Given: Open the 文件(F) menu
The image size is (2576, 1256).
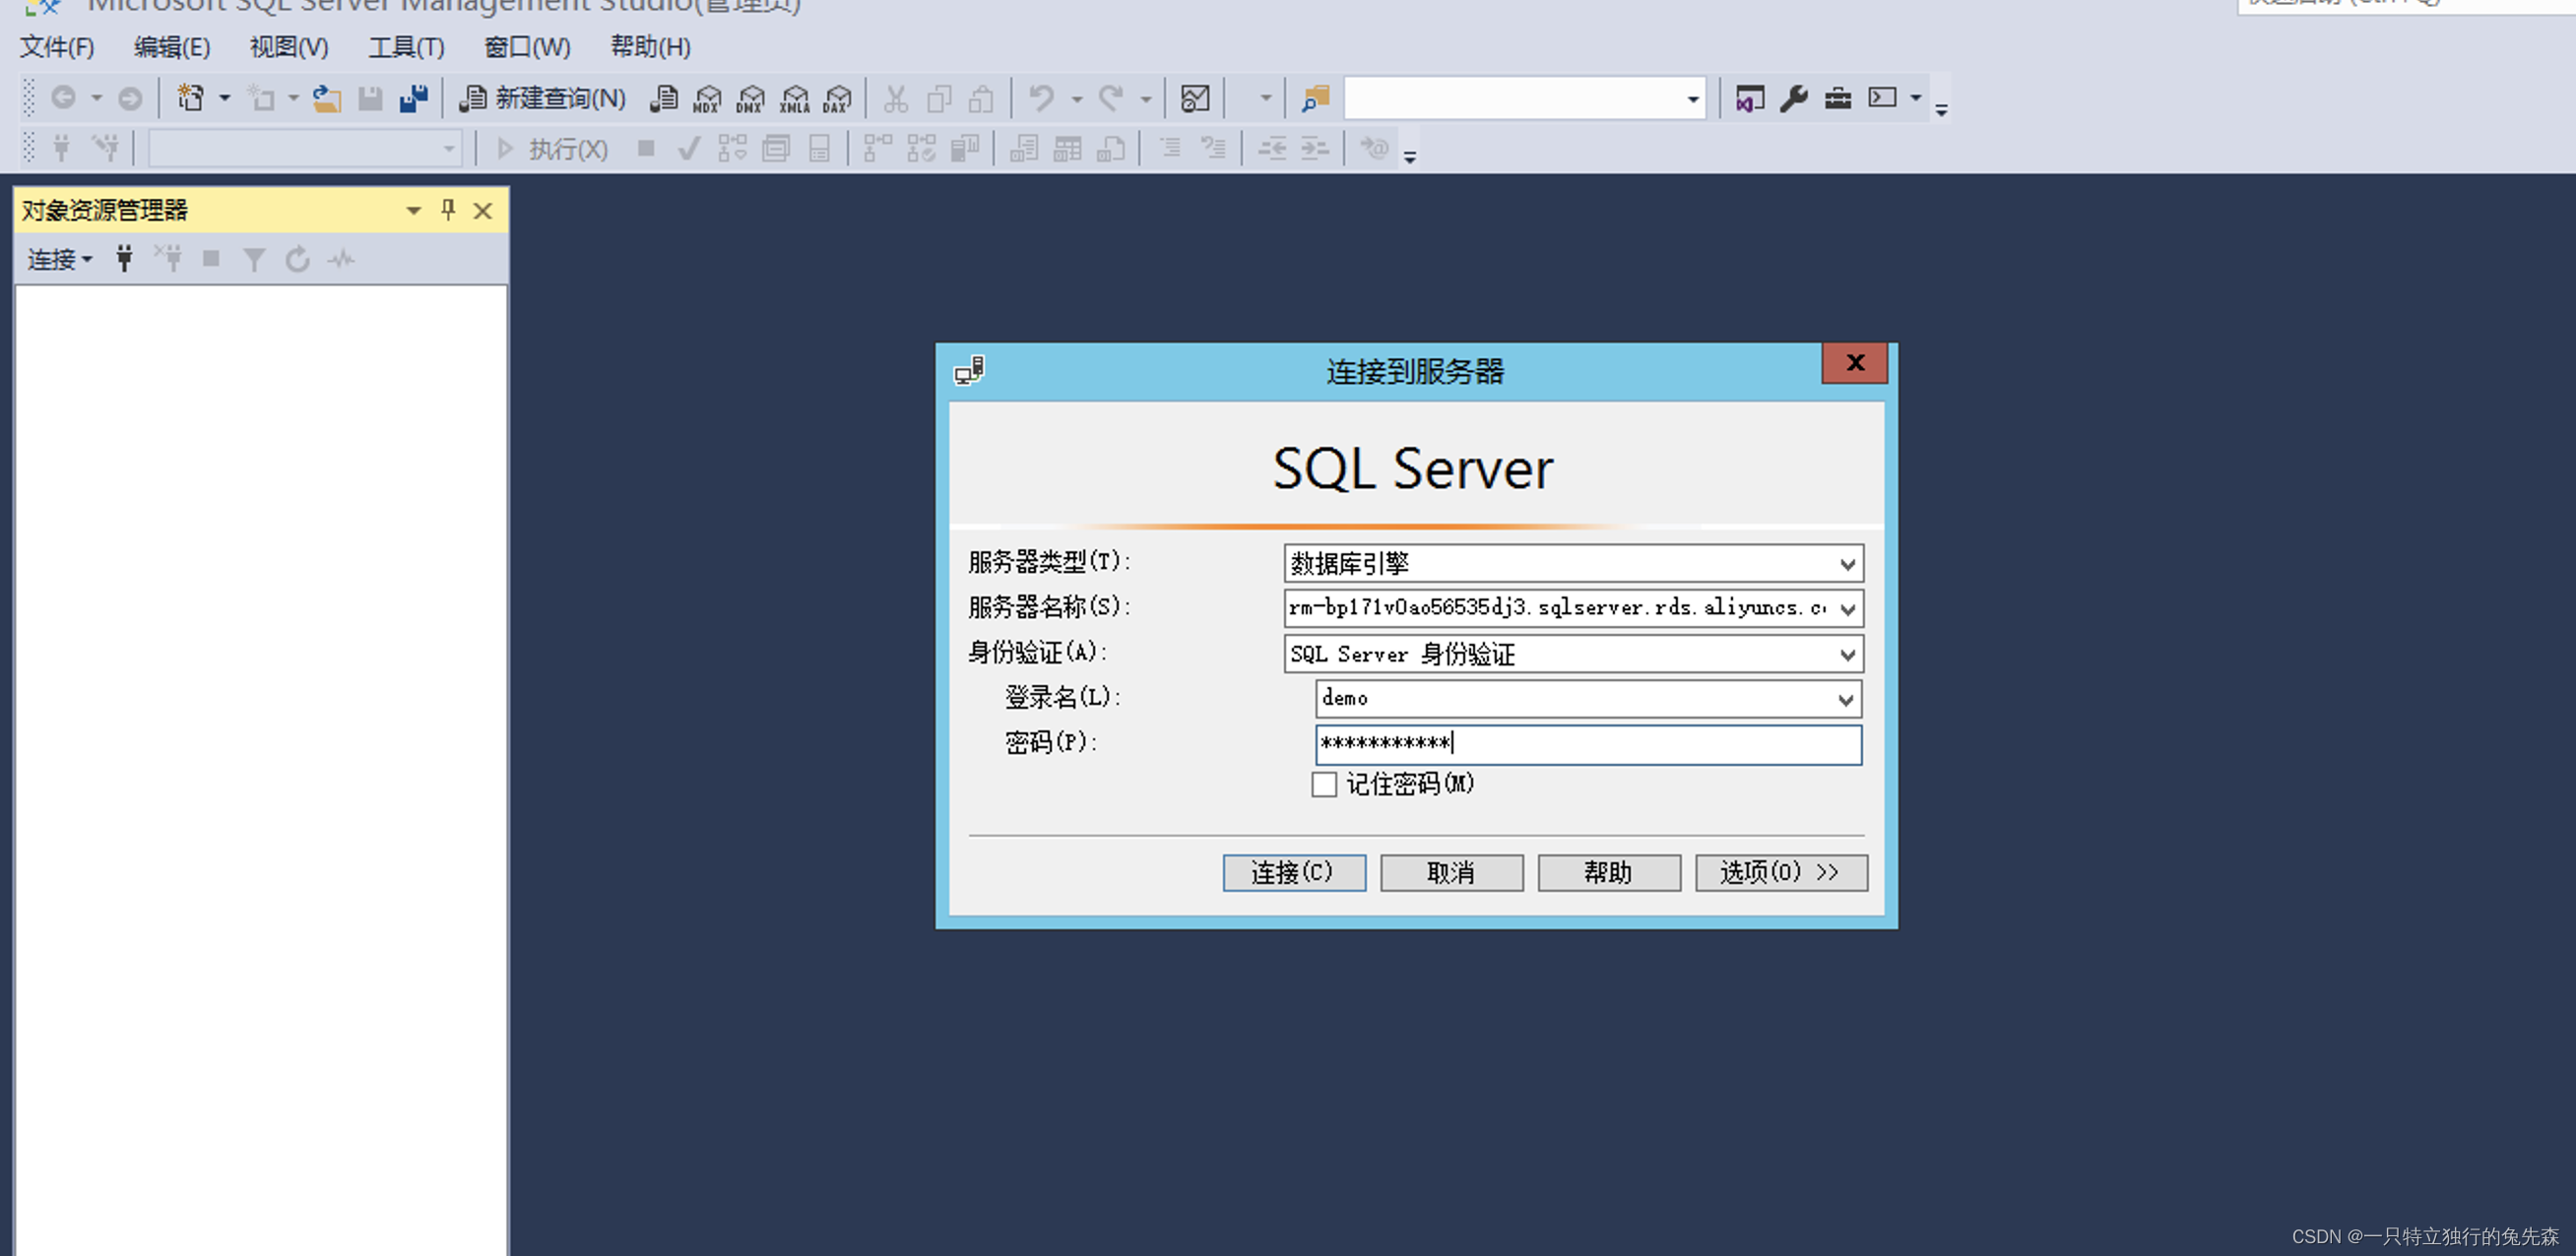Looking at the screenshot, I should click(x=57, y=47).
